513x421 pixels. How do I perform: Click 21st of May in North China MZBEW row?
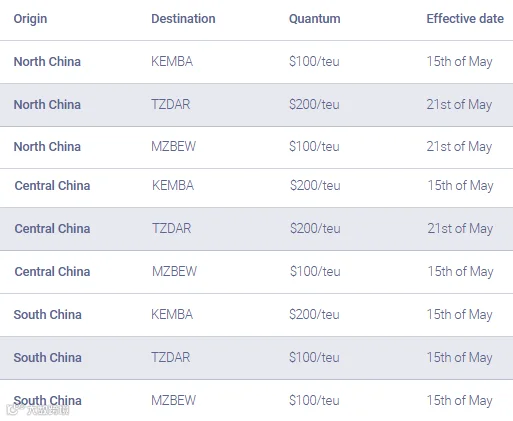point(459,147)
